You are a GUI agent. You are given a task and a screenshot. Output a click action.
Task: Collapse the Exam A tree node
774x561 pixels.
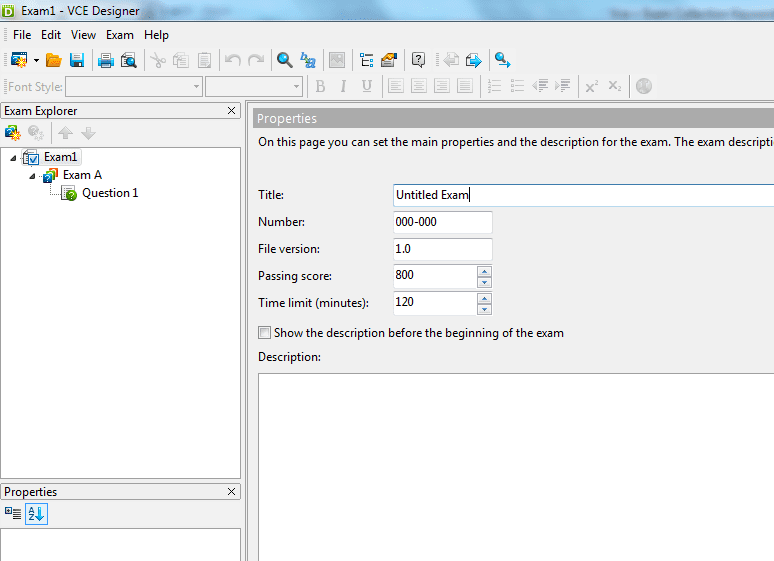pyautogui.click(x=32, y=176)
